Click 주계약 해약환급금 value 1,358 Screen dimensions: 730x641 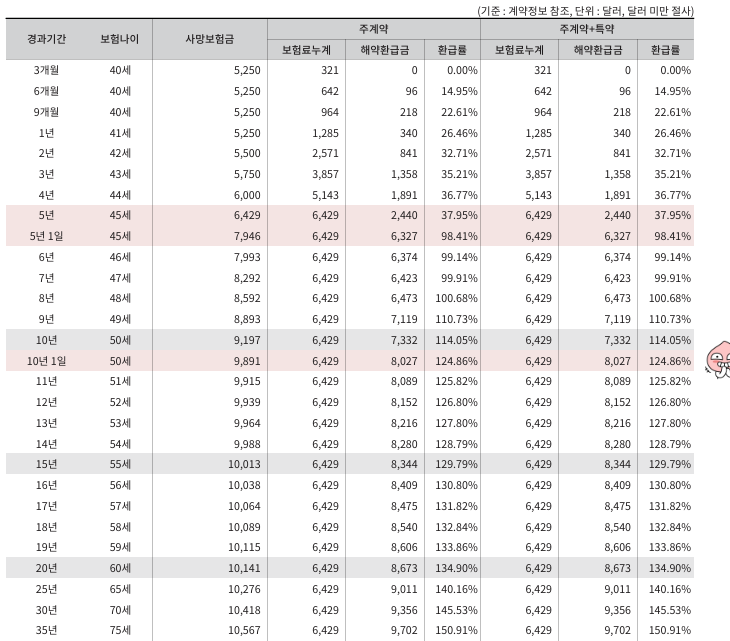404,174
